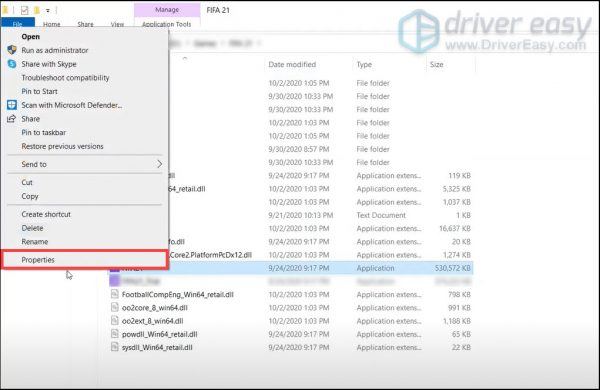This screenshot has height=390, width=600.
Task: Click the 798 KB size cell
Action: click(460, 294)
